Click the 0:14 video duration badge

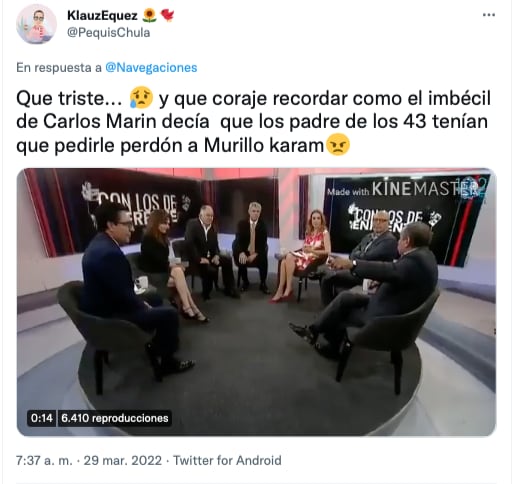(42, 418)
